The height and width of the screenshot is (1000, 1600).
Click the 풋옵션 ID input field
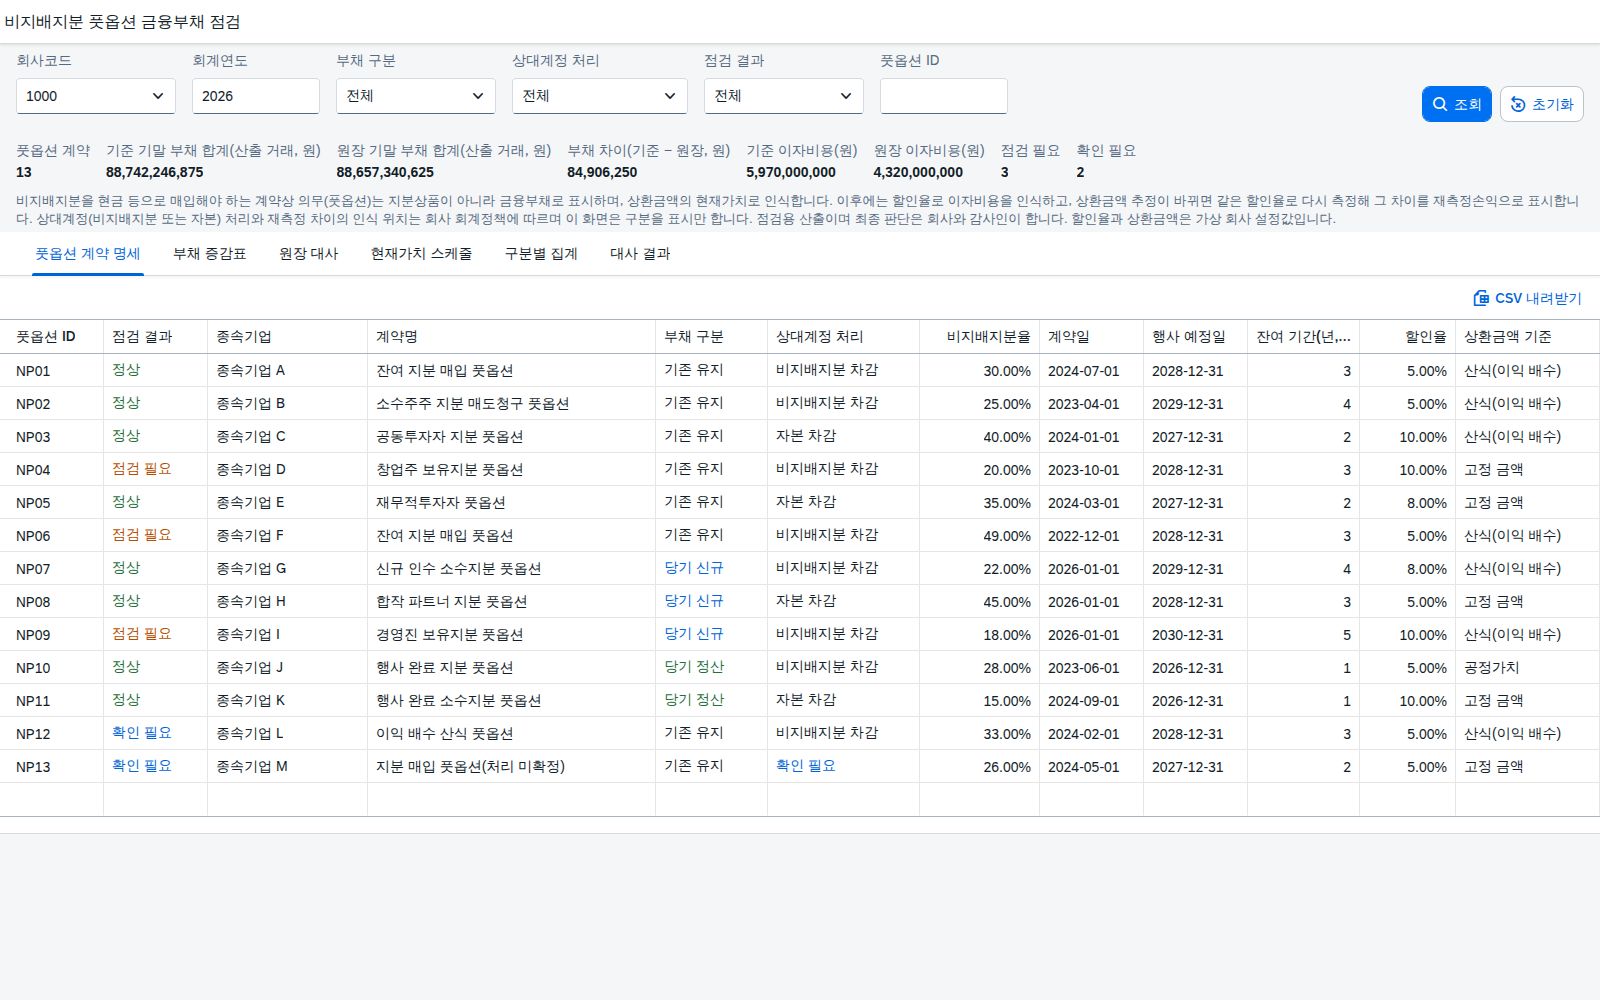pyautogui.click(x=944, y=96)
